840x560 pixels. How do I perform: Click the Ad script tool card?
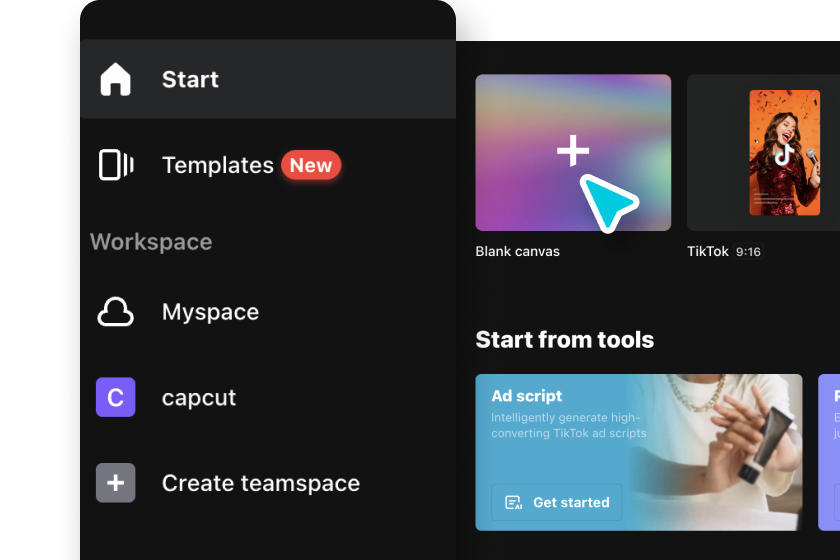point(639,452)
